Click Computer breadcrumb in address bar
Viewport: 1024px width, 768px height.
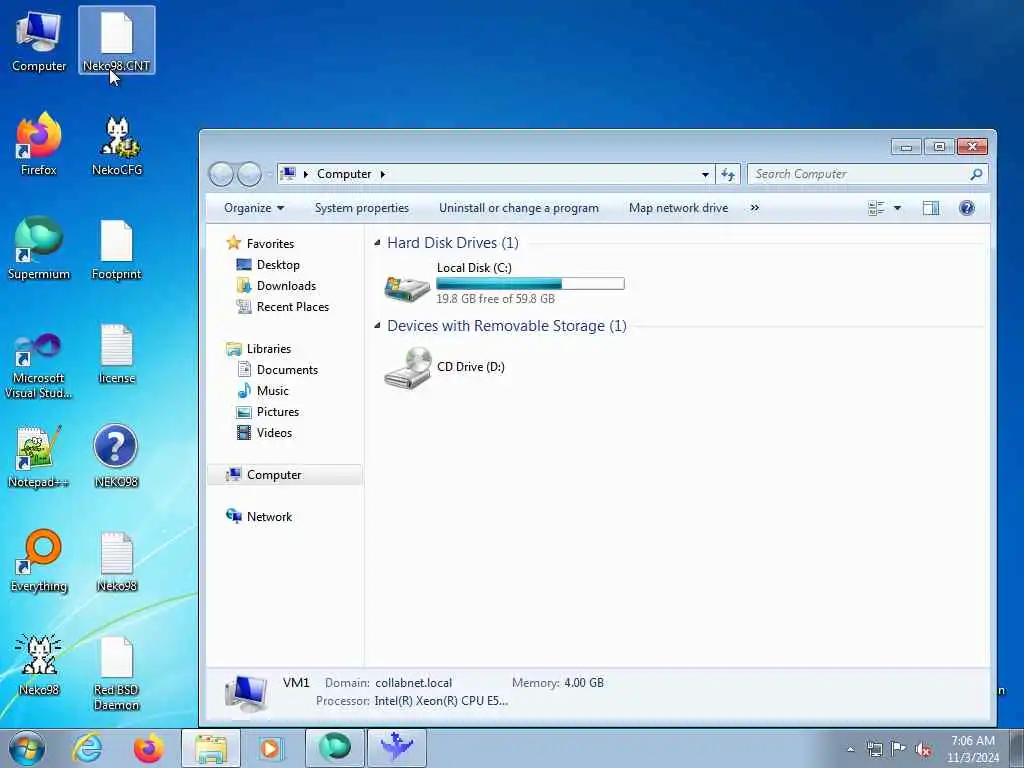pyautogui.click(x=344, y=174)
